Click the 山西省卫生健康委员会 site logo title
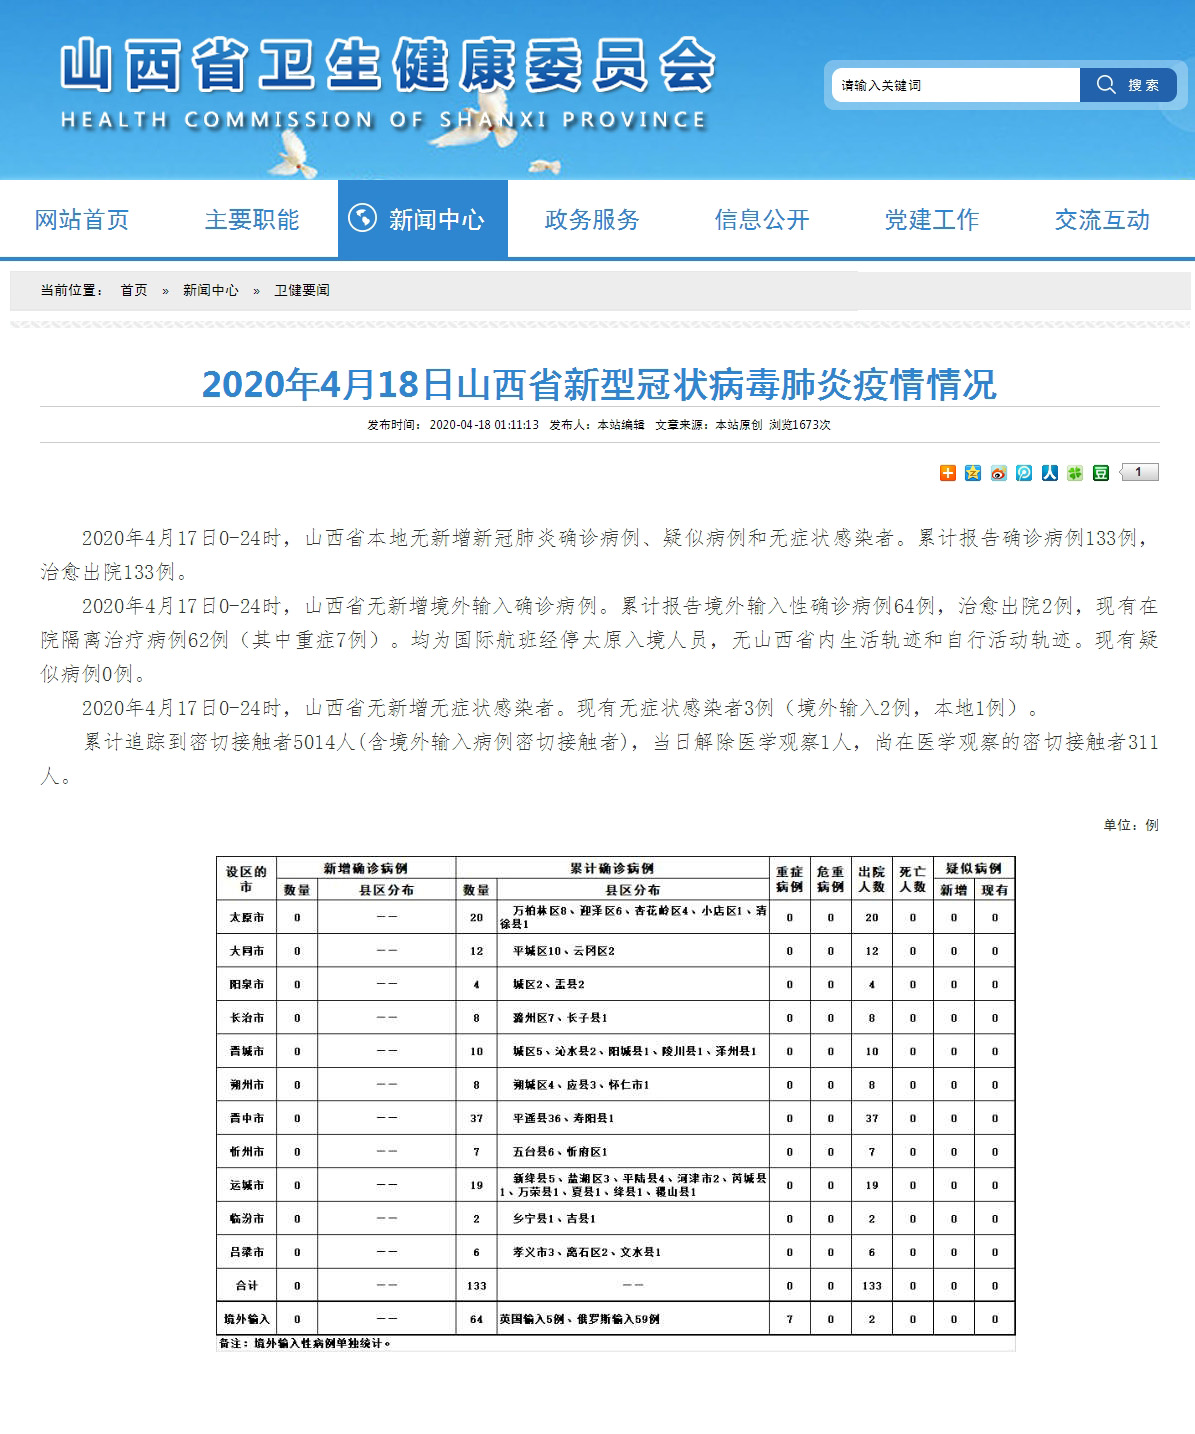This screenshot has width=1195, height=1434. 388,65
